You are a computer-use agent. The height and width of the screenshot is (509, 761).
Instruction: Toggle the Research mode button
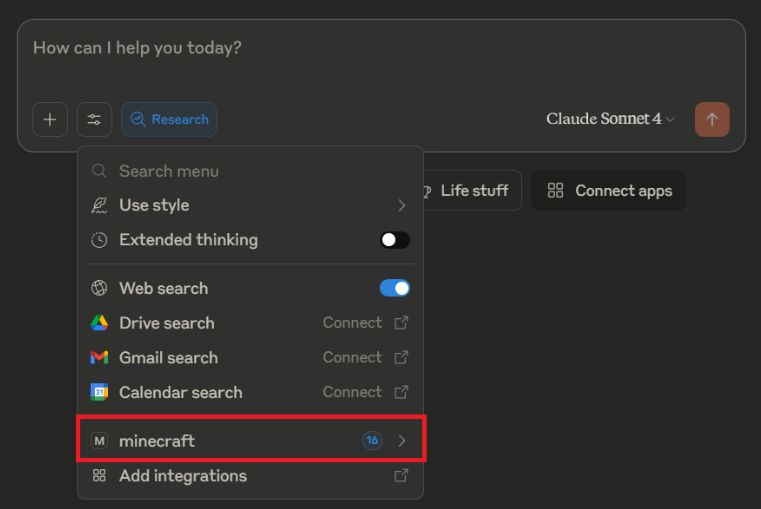pyautogui.click(x=169, y=119)
